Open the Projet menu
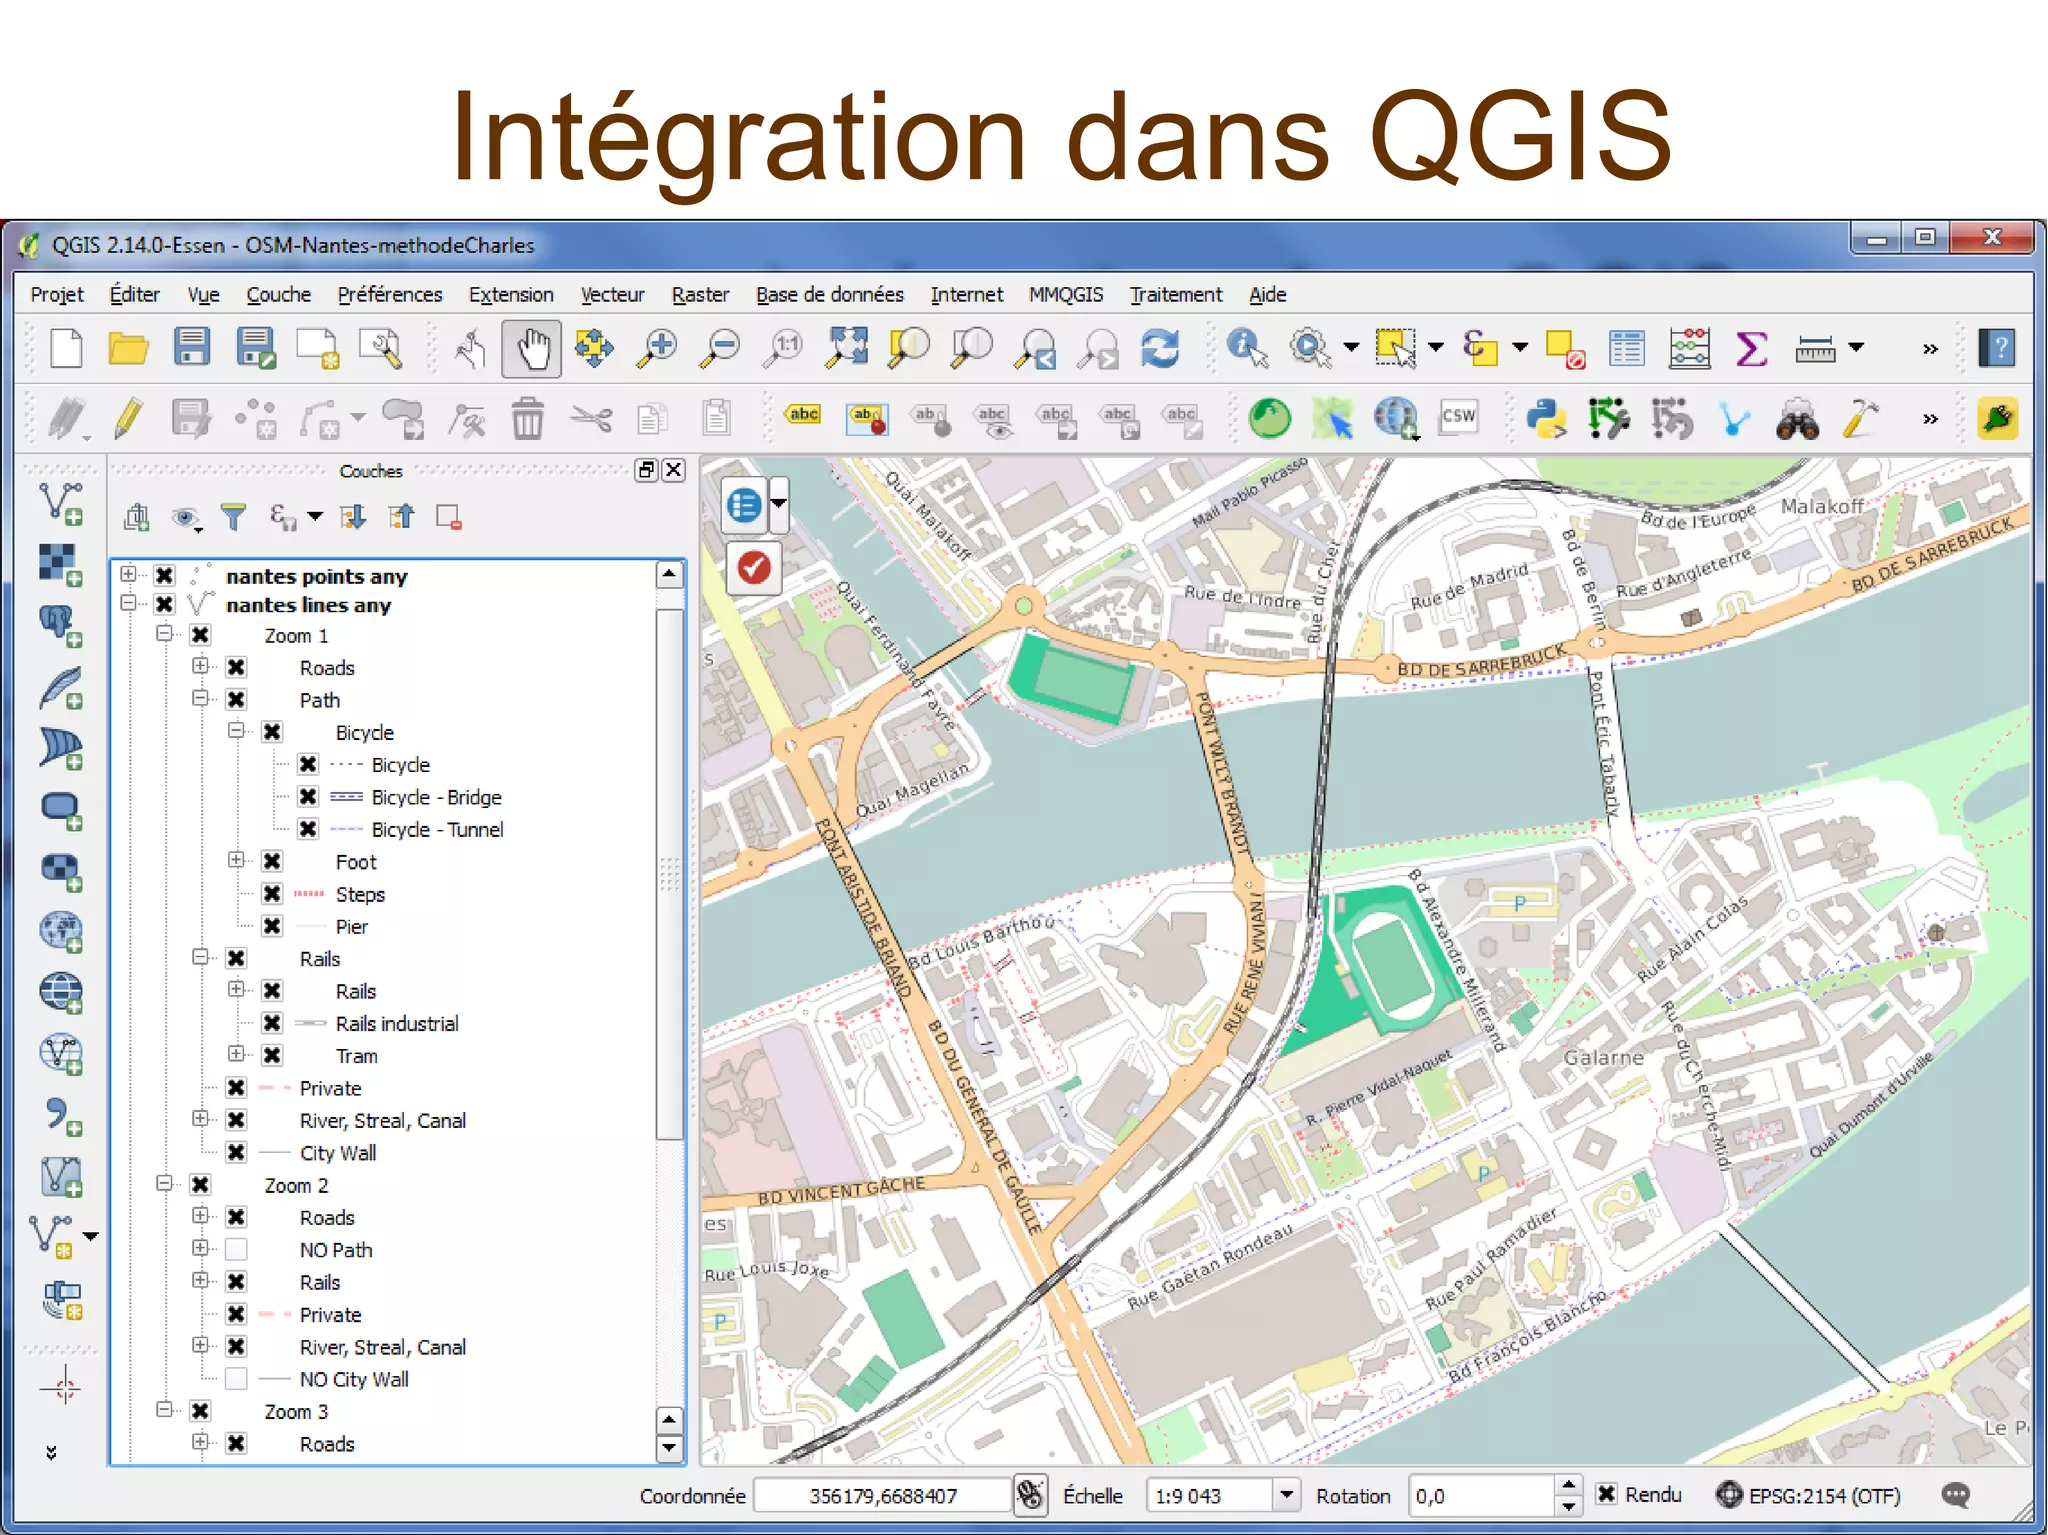This screenshot has width=2048, height=1535. coord(57,294)
